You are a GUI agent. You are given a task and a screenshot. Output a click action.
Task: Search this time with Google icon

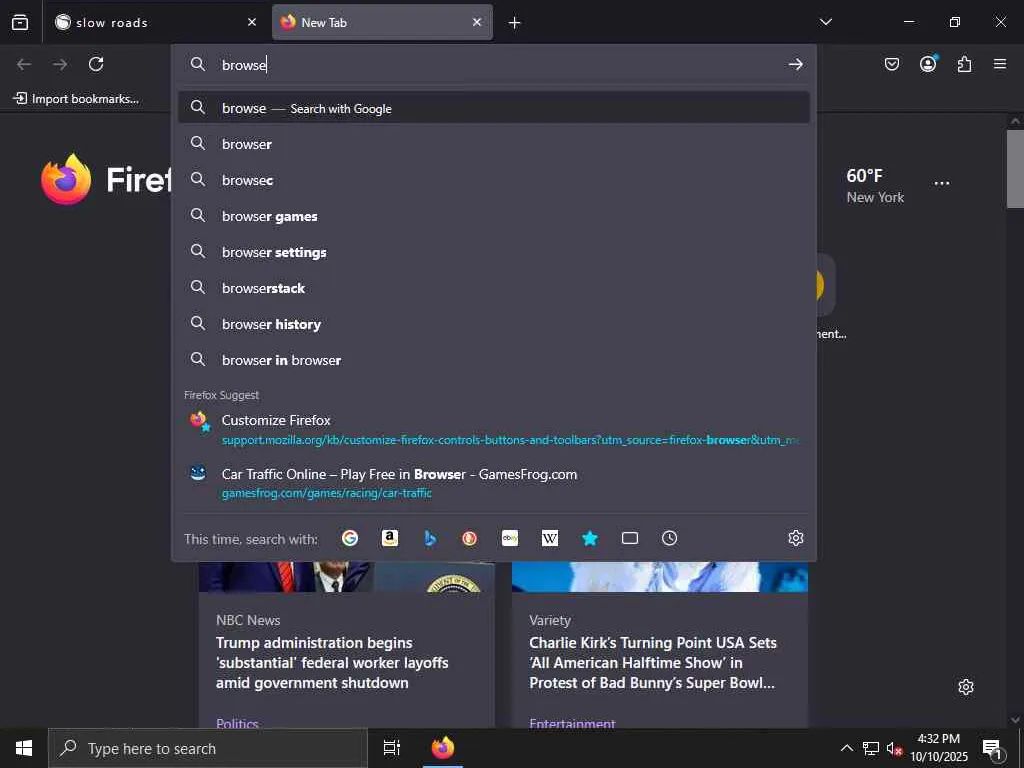coord(350,538)
